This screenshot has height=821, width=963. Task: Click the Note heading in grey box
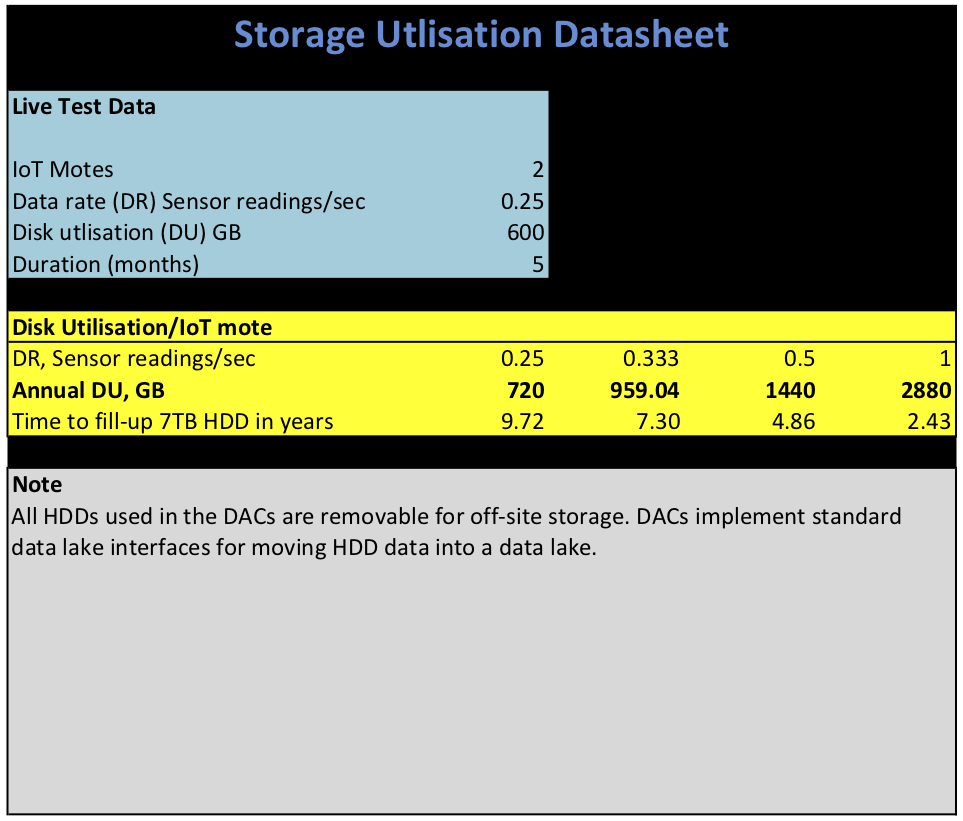tap(37, 485)
